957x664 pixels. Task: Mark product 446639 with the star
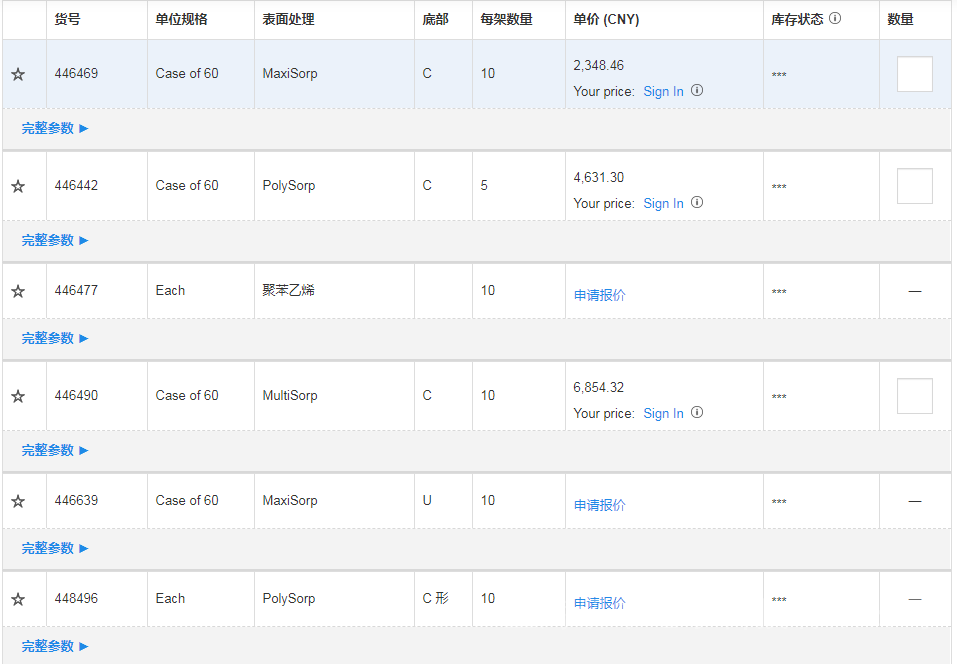point(18,501)
